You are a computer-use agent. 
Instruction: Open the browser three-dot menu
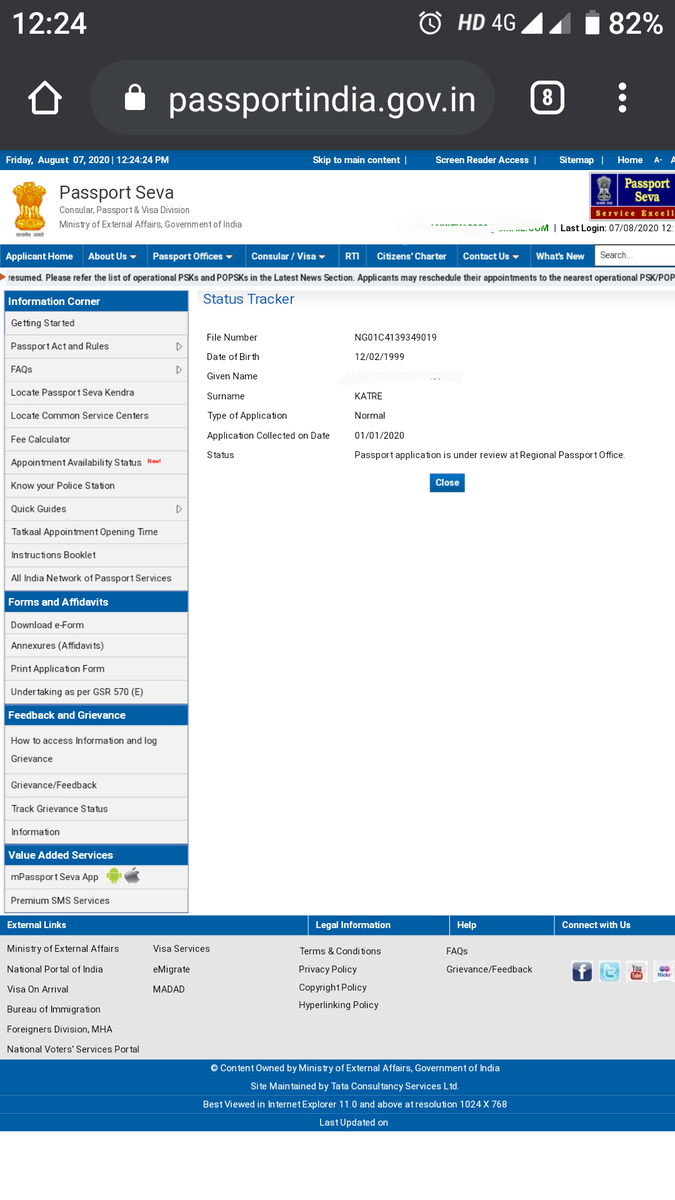click(x=623, y=98)
